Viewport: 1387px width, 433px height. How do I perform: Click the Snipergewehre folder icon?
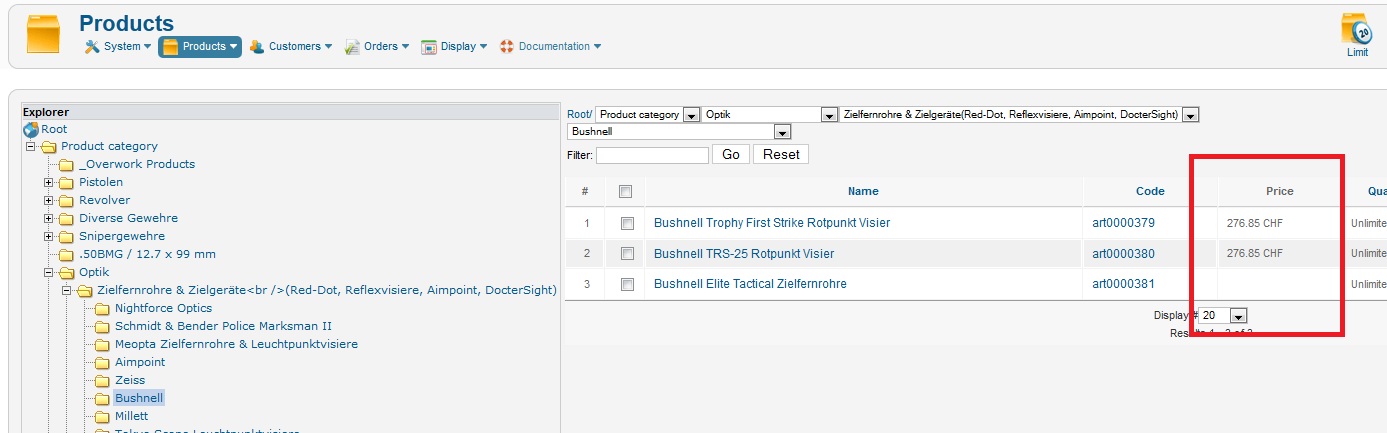[x=67, y=236]
